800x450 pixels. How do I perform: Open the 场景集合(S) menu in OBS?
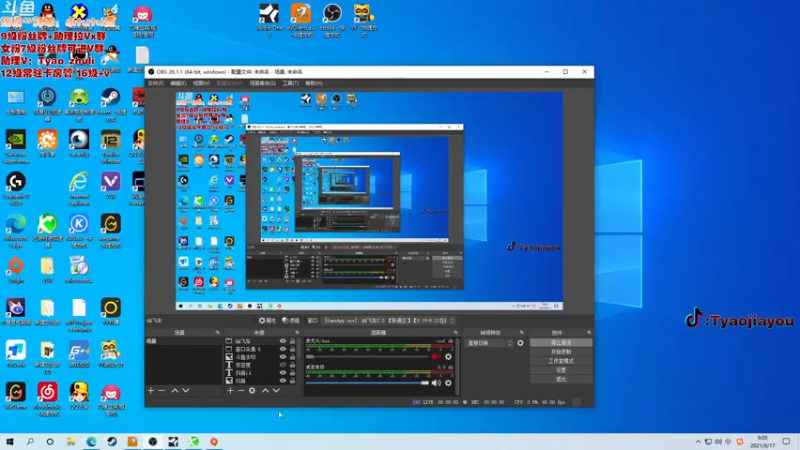[263, 83]
